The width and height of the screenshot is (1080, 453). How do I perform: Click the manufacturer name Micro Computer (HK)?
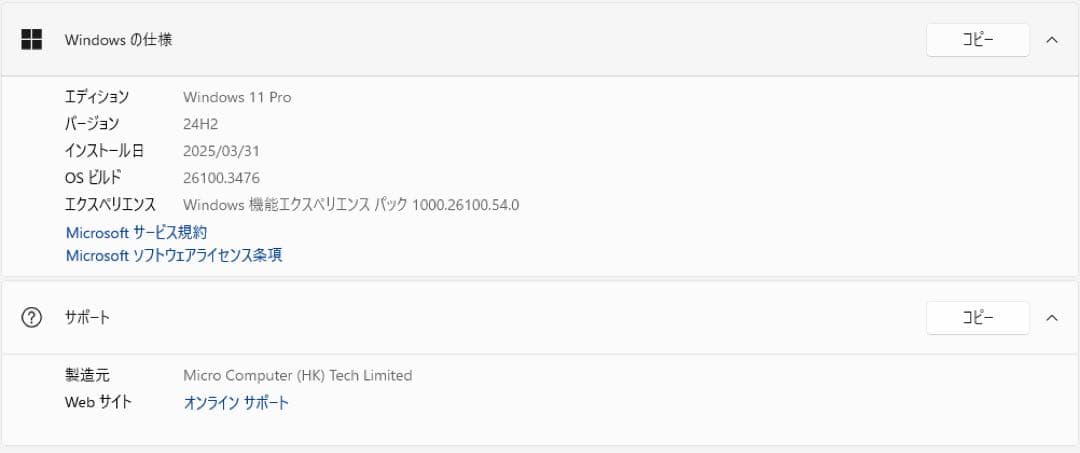pyautogui.click(x=297, y=376)
